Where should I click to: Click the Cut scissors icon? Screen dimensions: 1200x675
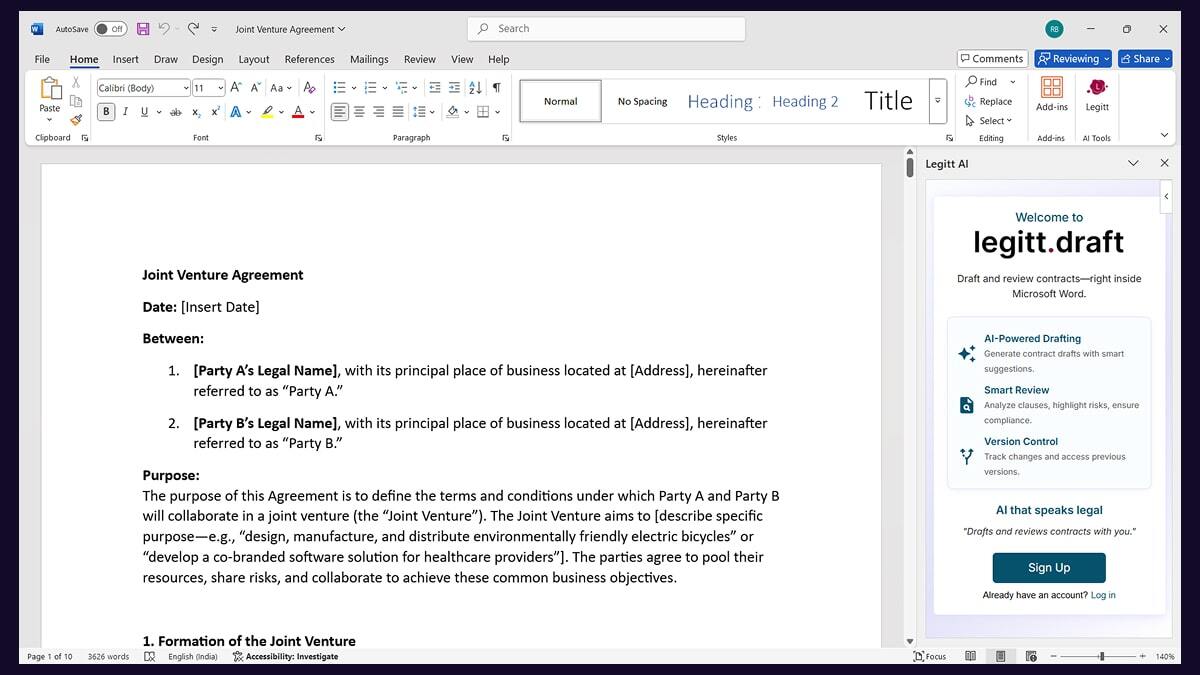[x=76, y=82]
